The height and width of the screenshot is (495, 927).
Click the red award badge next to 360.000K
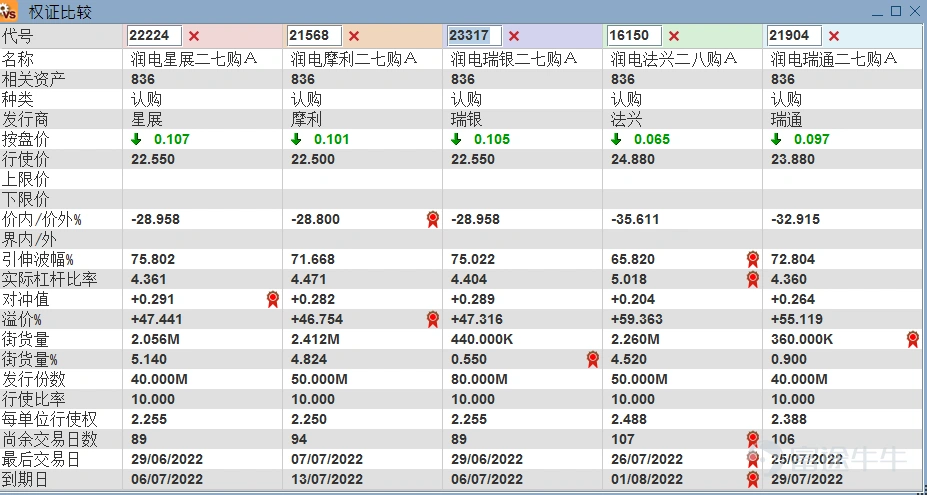point(913,339)
